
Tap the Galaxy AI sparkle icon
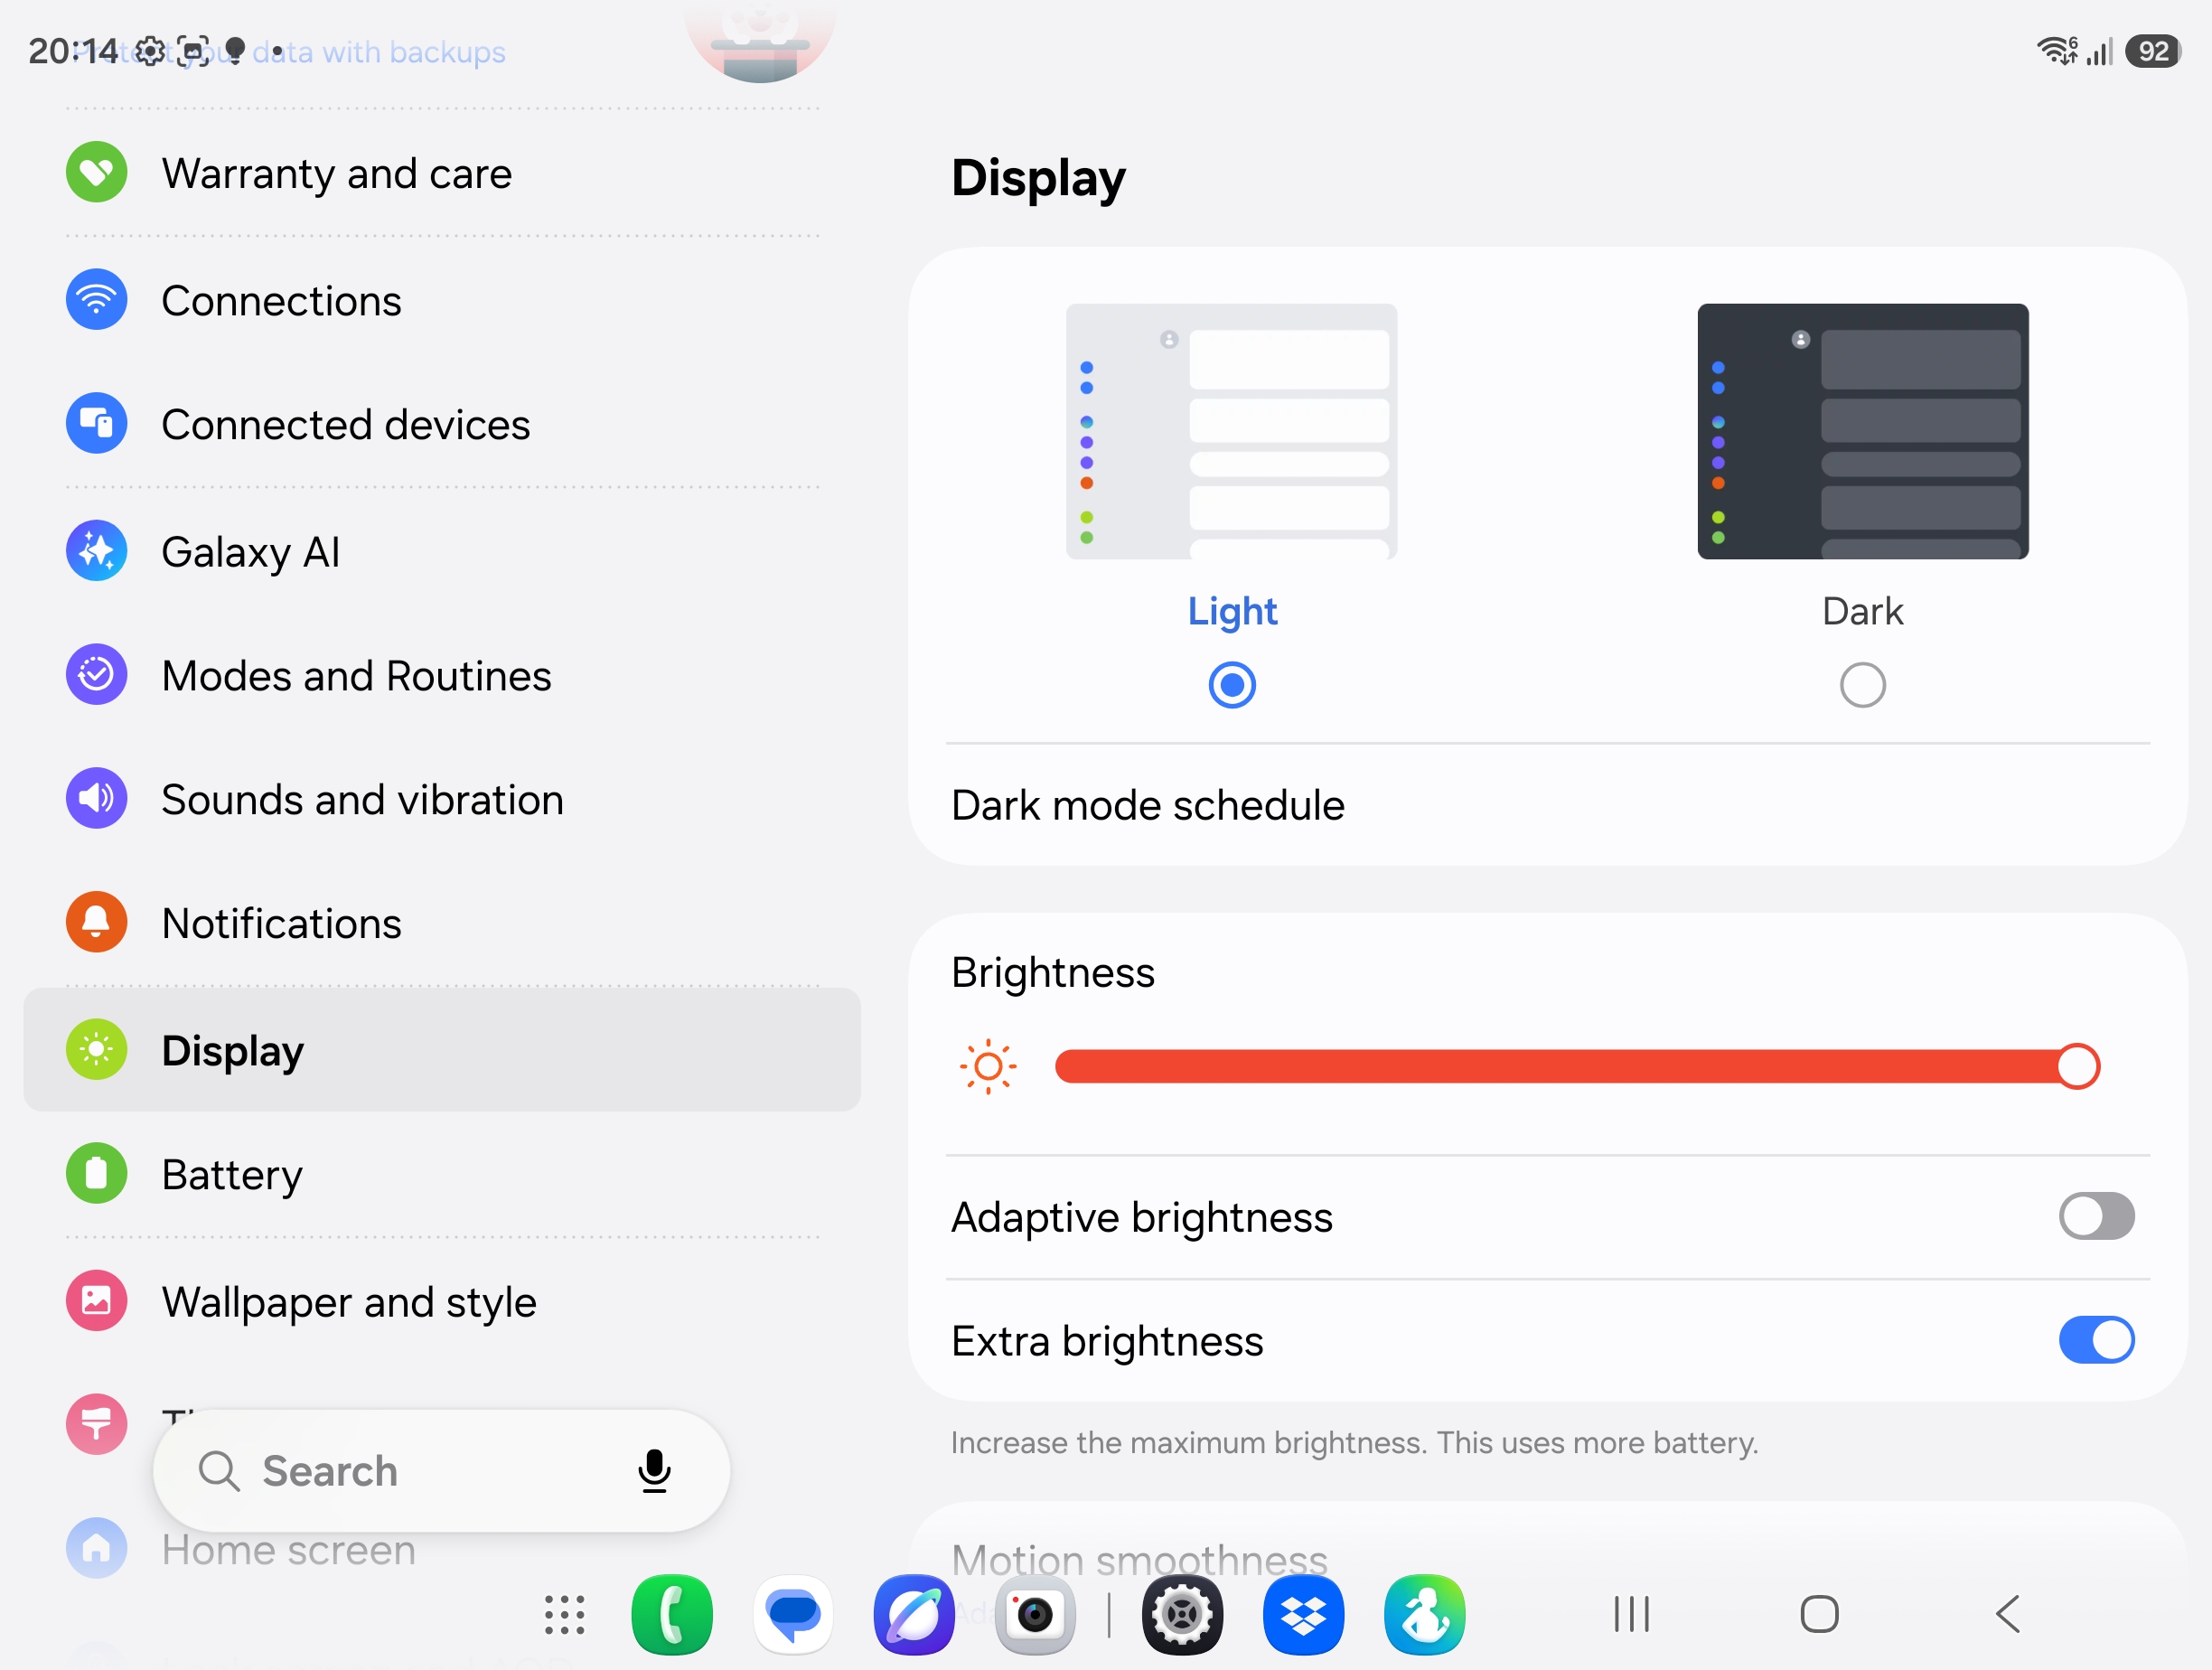pos(96,550)
